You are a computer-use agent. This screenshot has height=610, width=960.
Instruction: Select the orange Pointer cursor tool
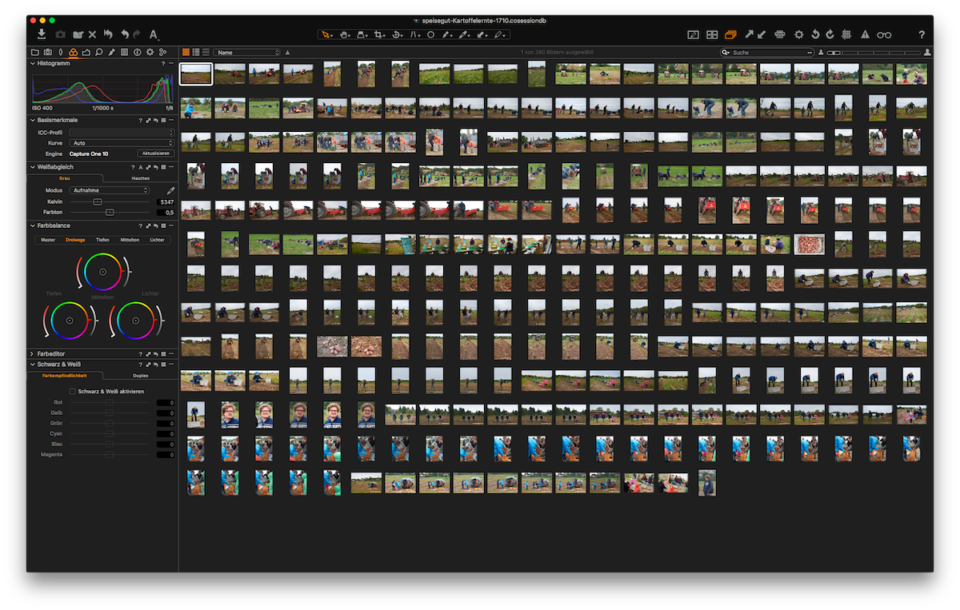click(x=326, y=35)
